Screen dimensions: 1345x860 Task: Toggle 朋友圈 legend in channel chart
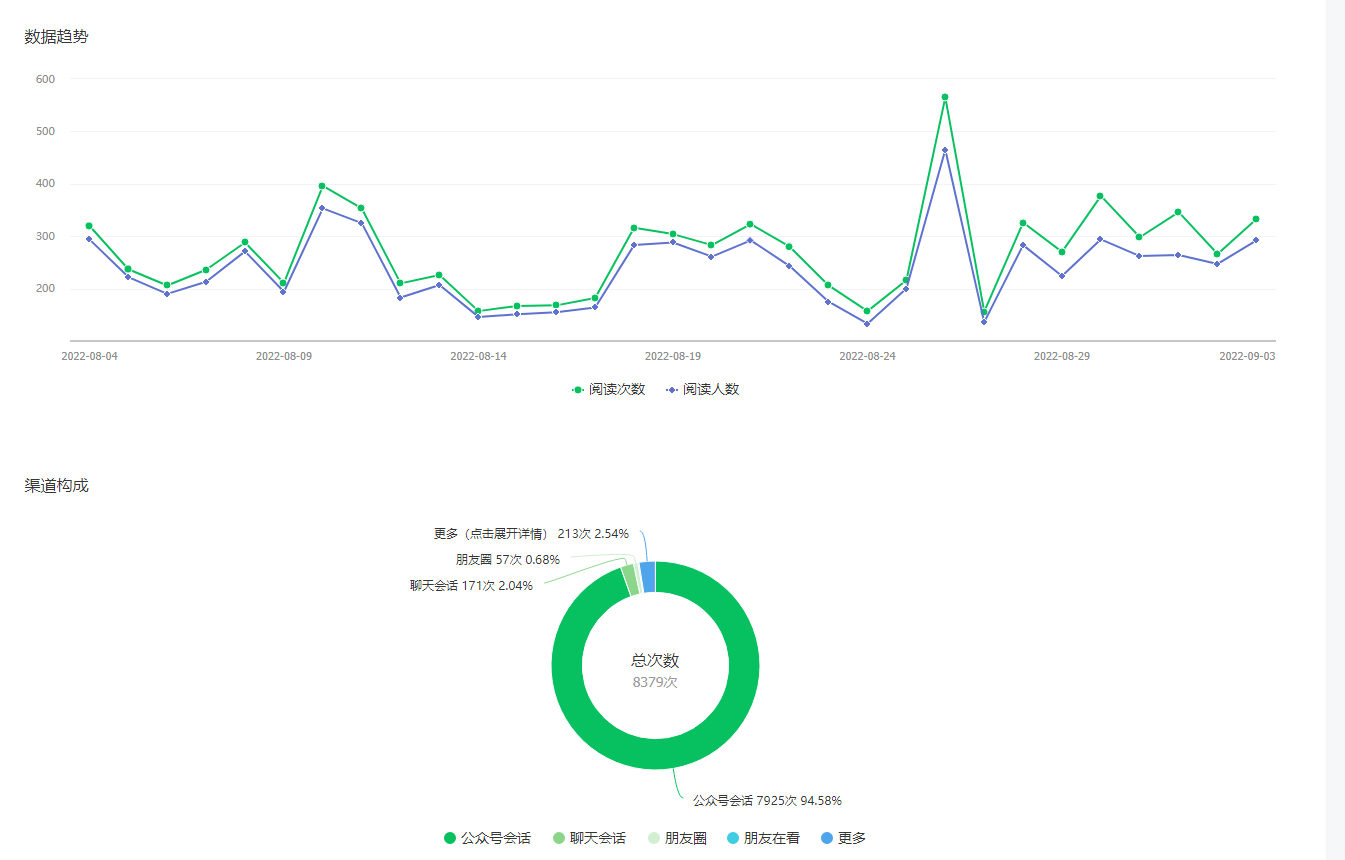coord(677,838)
